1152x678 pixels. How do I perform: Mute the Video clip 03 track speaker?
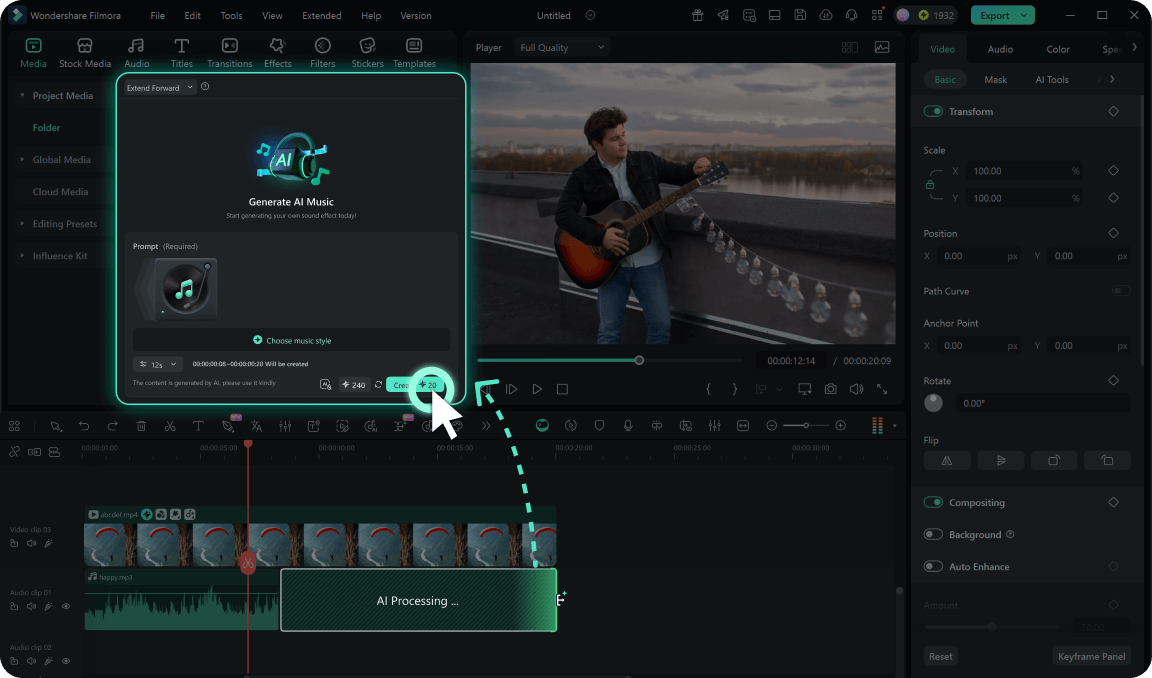tap(32, 544)
